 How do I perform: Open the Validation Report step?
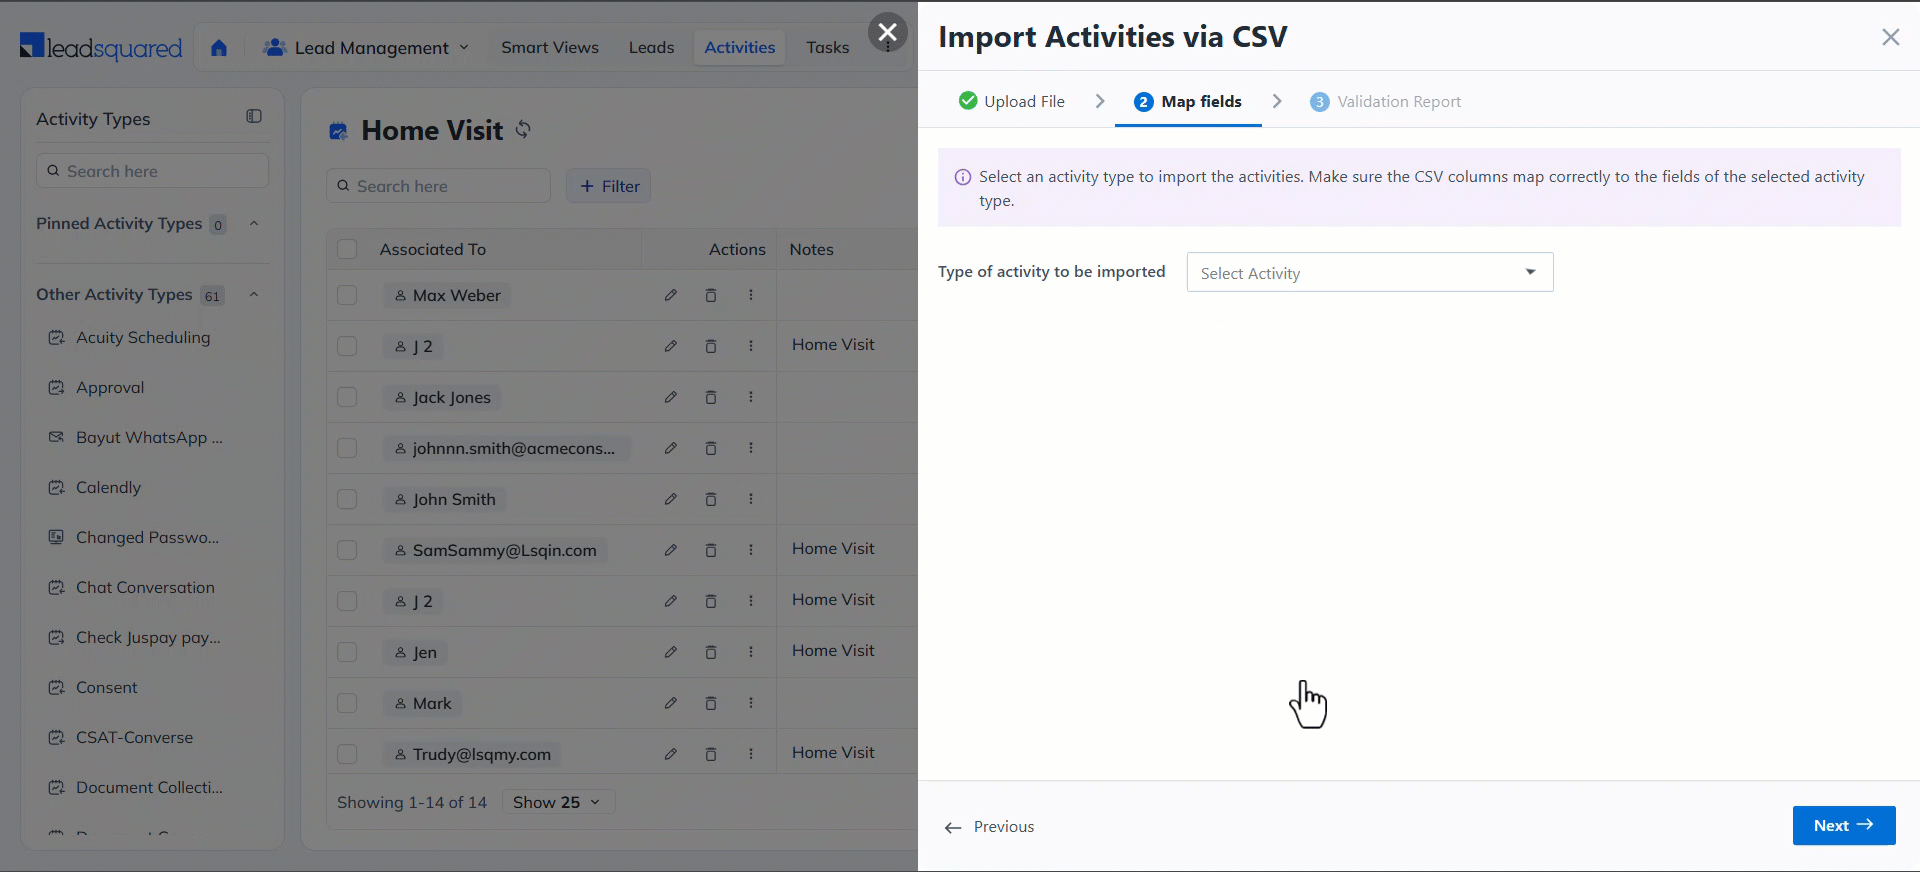point(1385,101)
